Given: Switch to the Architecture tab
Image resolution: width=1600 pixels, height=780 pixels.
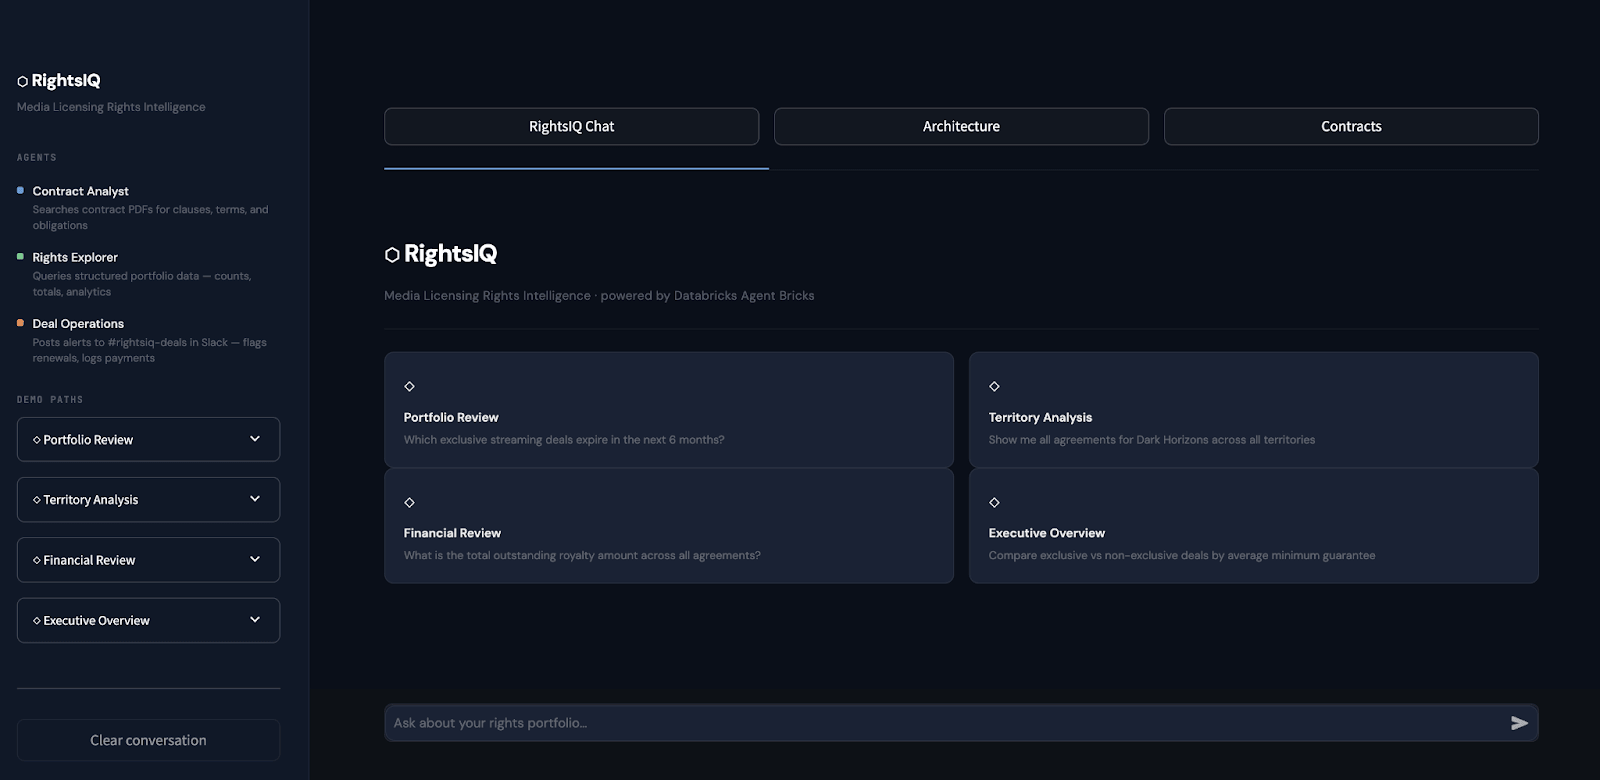Looking at the screenshot, I should point(961,127).
